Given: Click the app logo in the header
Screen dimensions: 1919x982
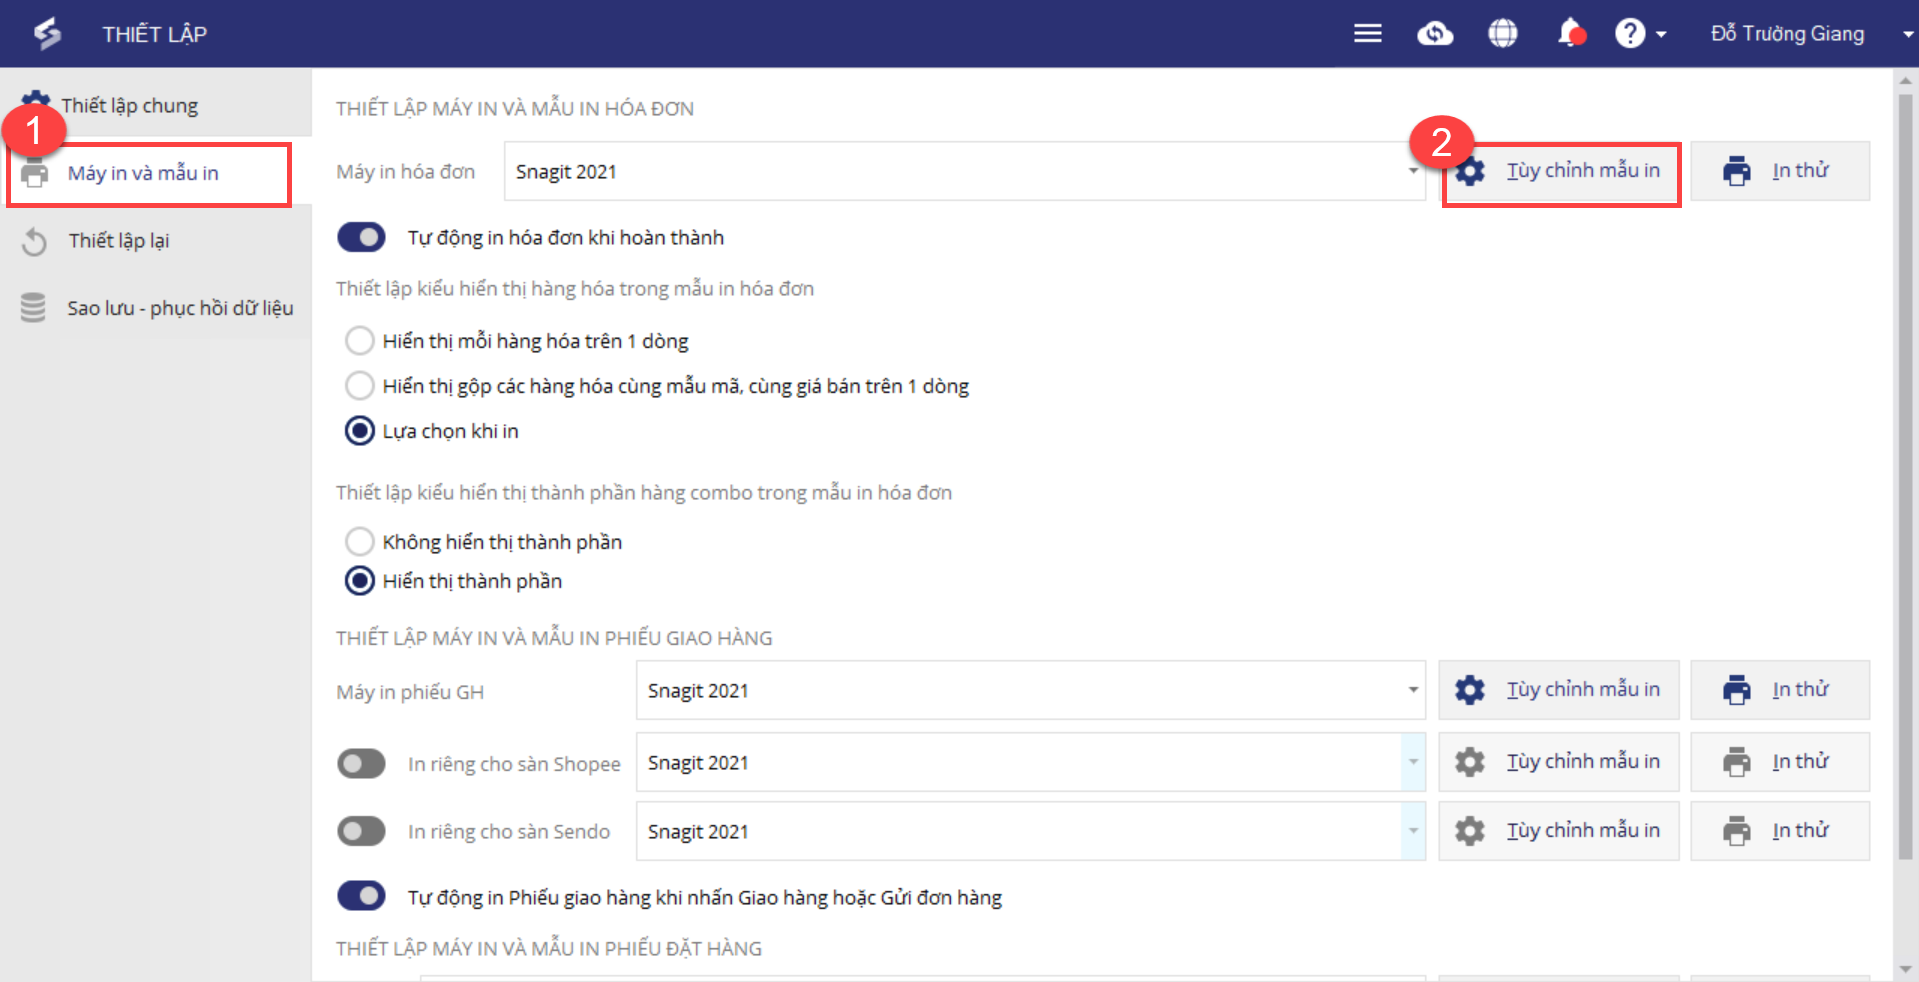Looking at the screenshot, I should [x=47, y=34].
